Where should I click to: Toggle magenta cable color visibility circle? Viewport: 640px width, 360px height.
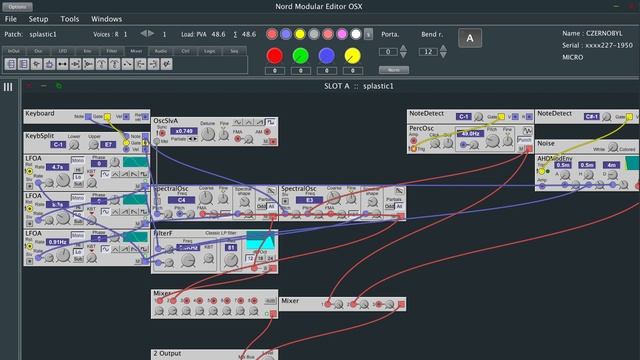342,34
